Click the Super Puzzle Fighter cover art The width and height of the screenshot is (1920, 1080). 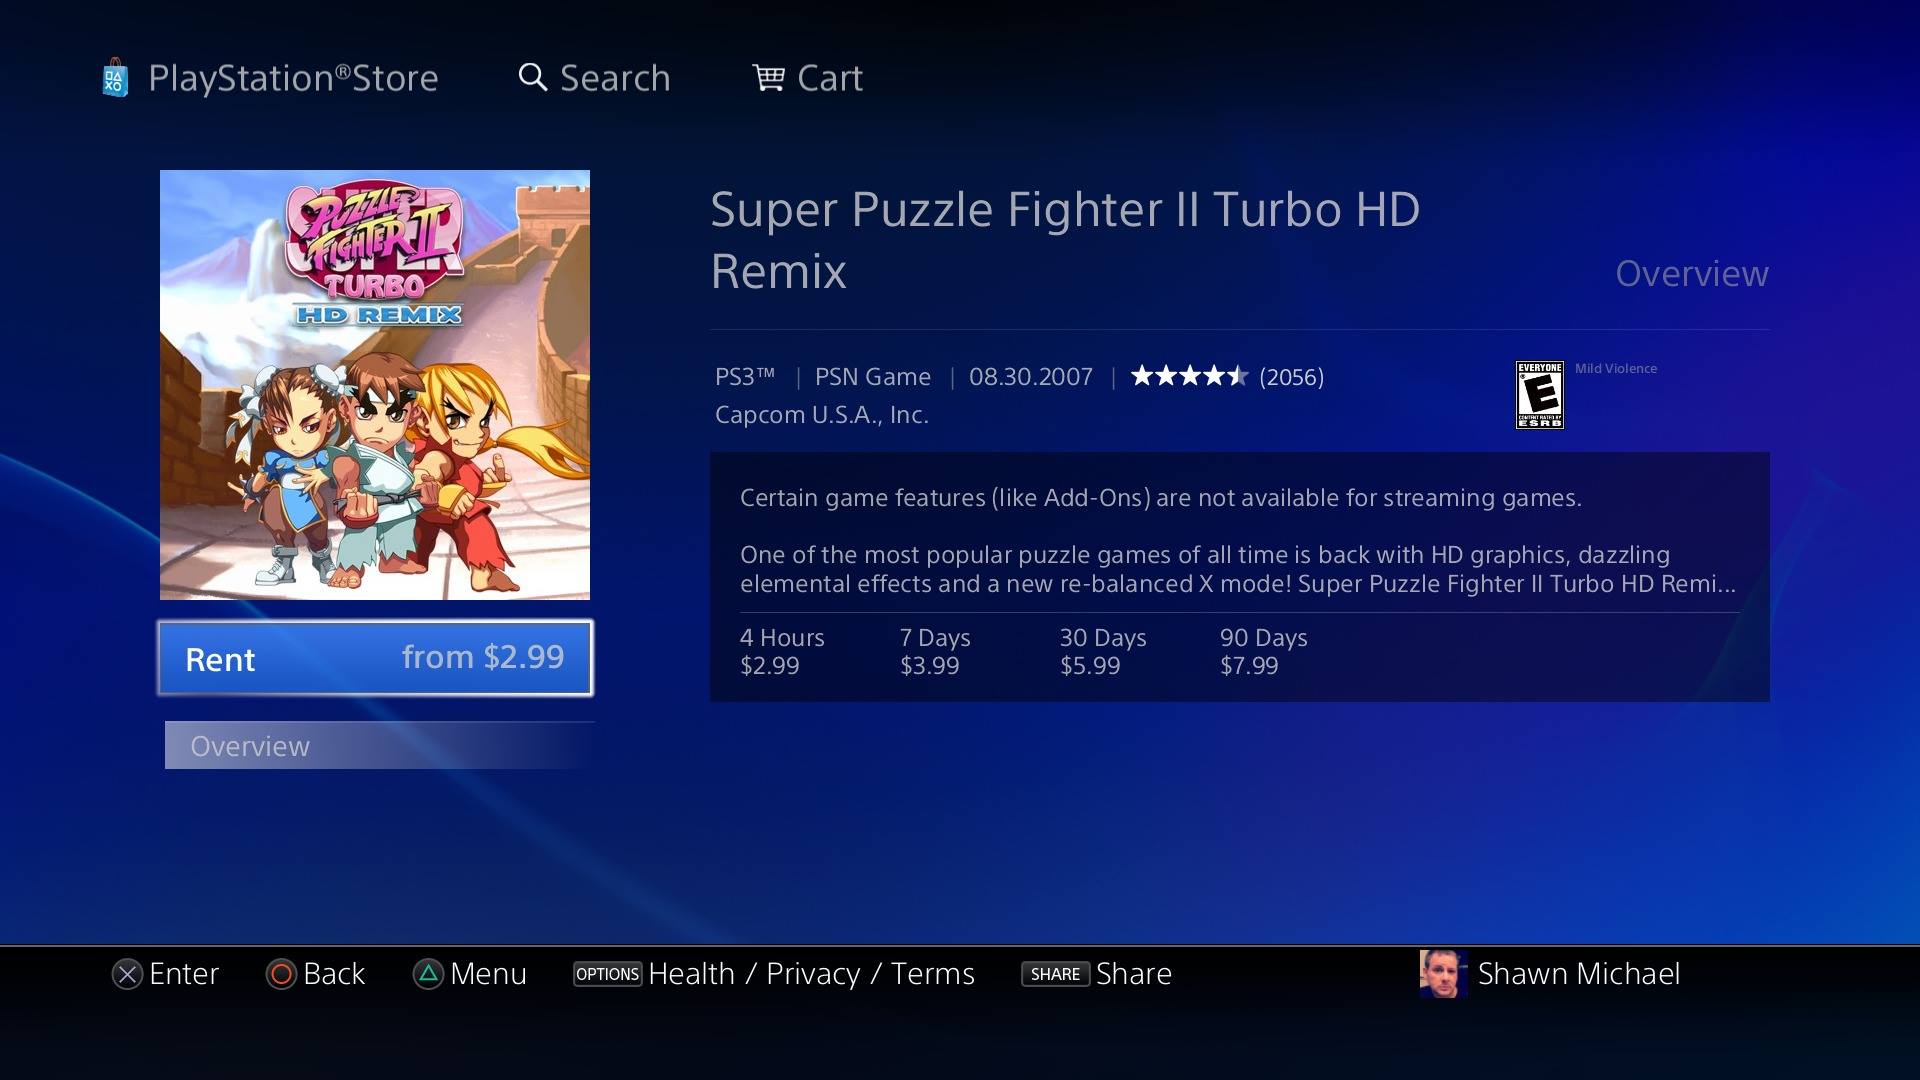[375, 385]
